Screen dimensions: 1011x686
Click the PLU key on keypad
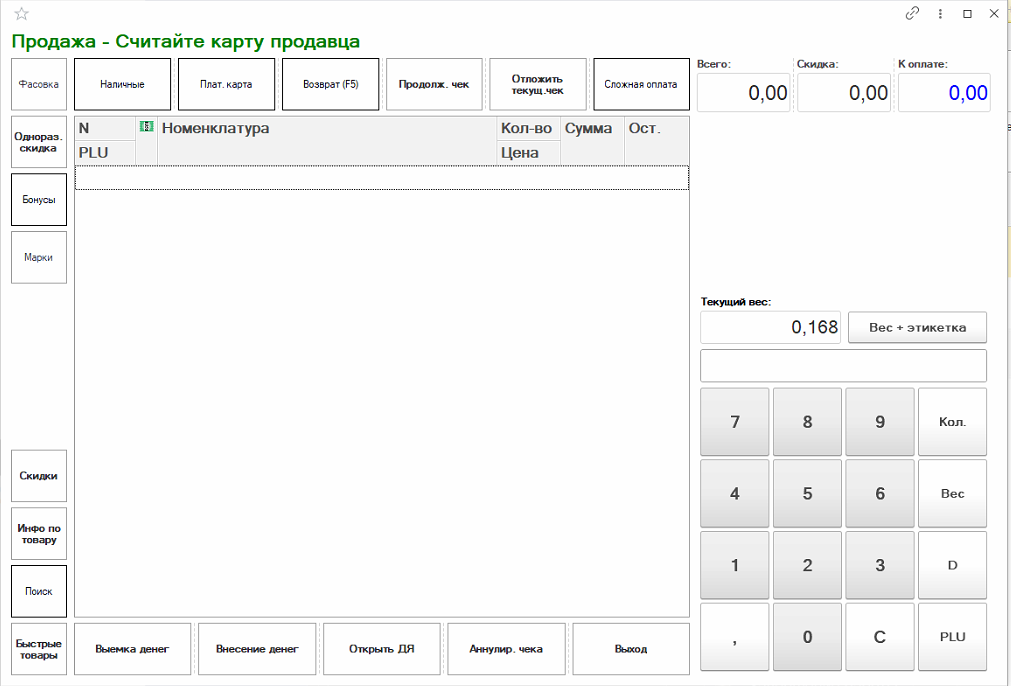pyautogui.click(x=952, y=637)
